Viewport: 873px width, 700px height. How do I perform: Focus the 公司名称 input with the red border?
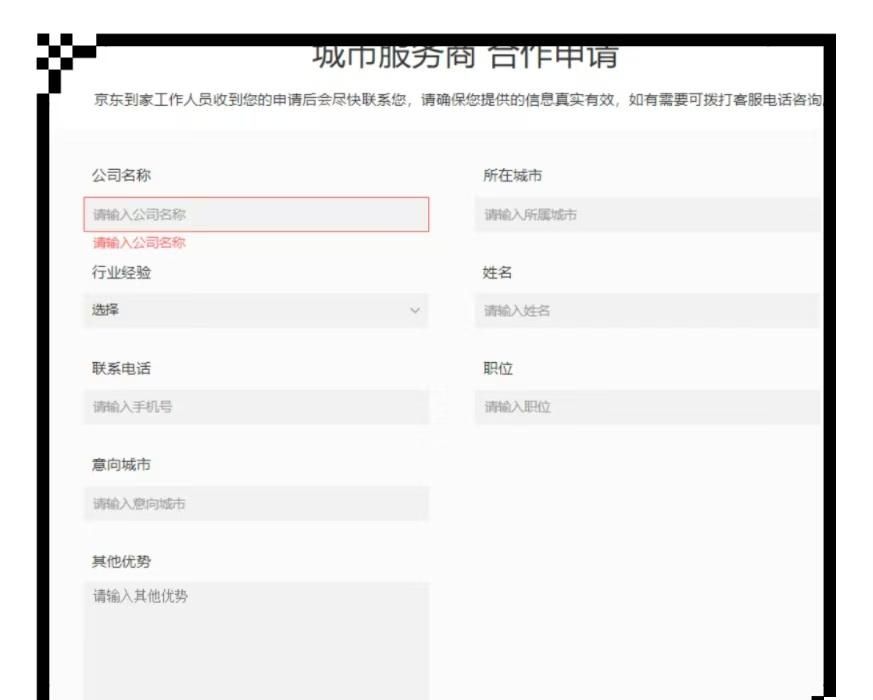tap(256, 215)
